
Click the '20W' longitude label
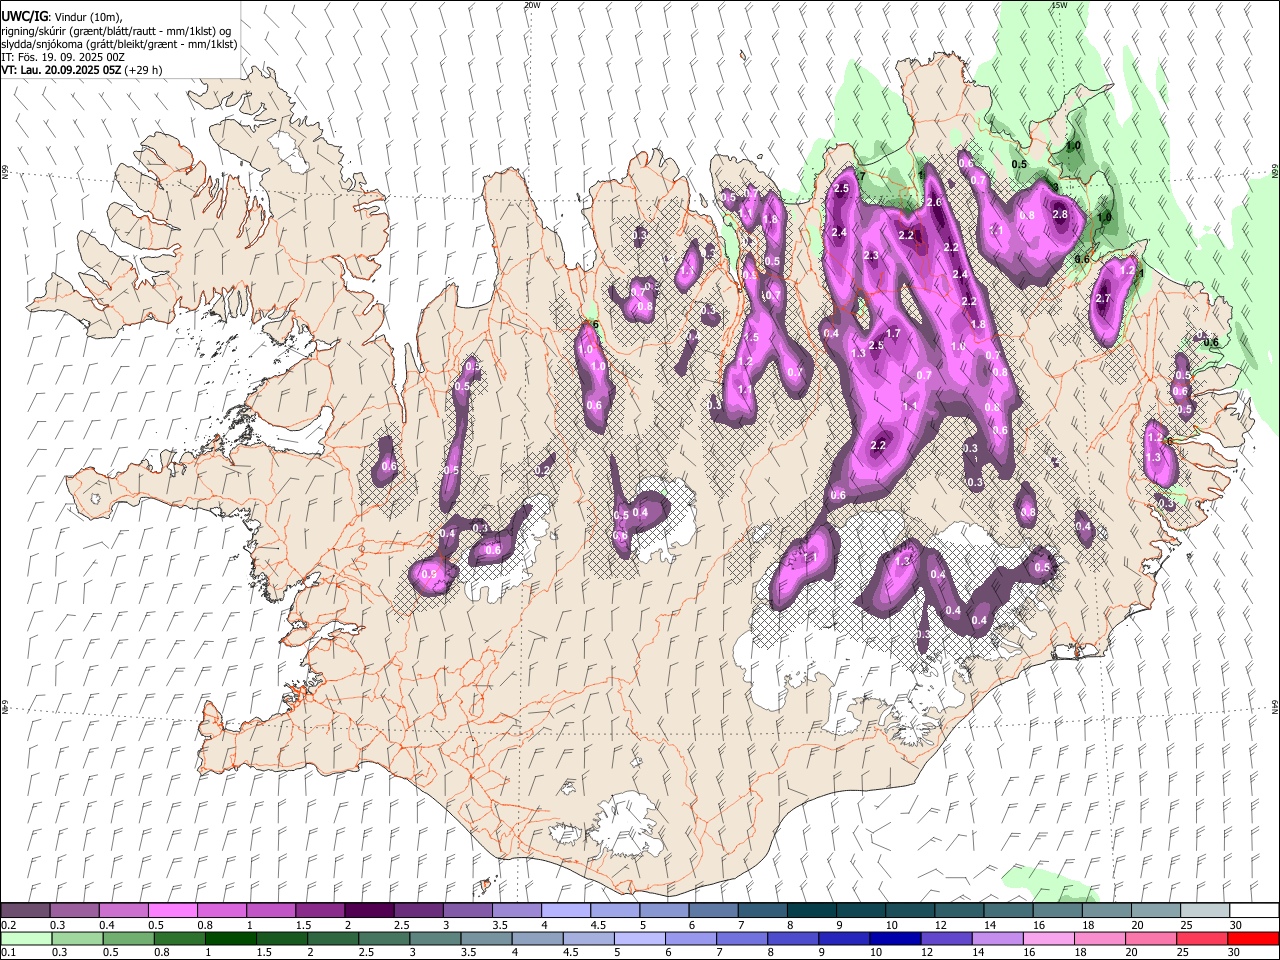532,5
